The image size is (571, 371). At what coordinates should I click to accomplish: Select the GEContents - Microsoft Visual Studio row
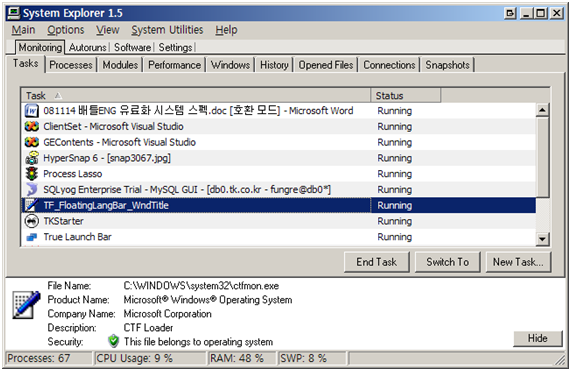point(279,142)
